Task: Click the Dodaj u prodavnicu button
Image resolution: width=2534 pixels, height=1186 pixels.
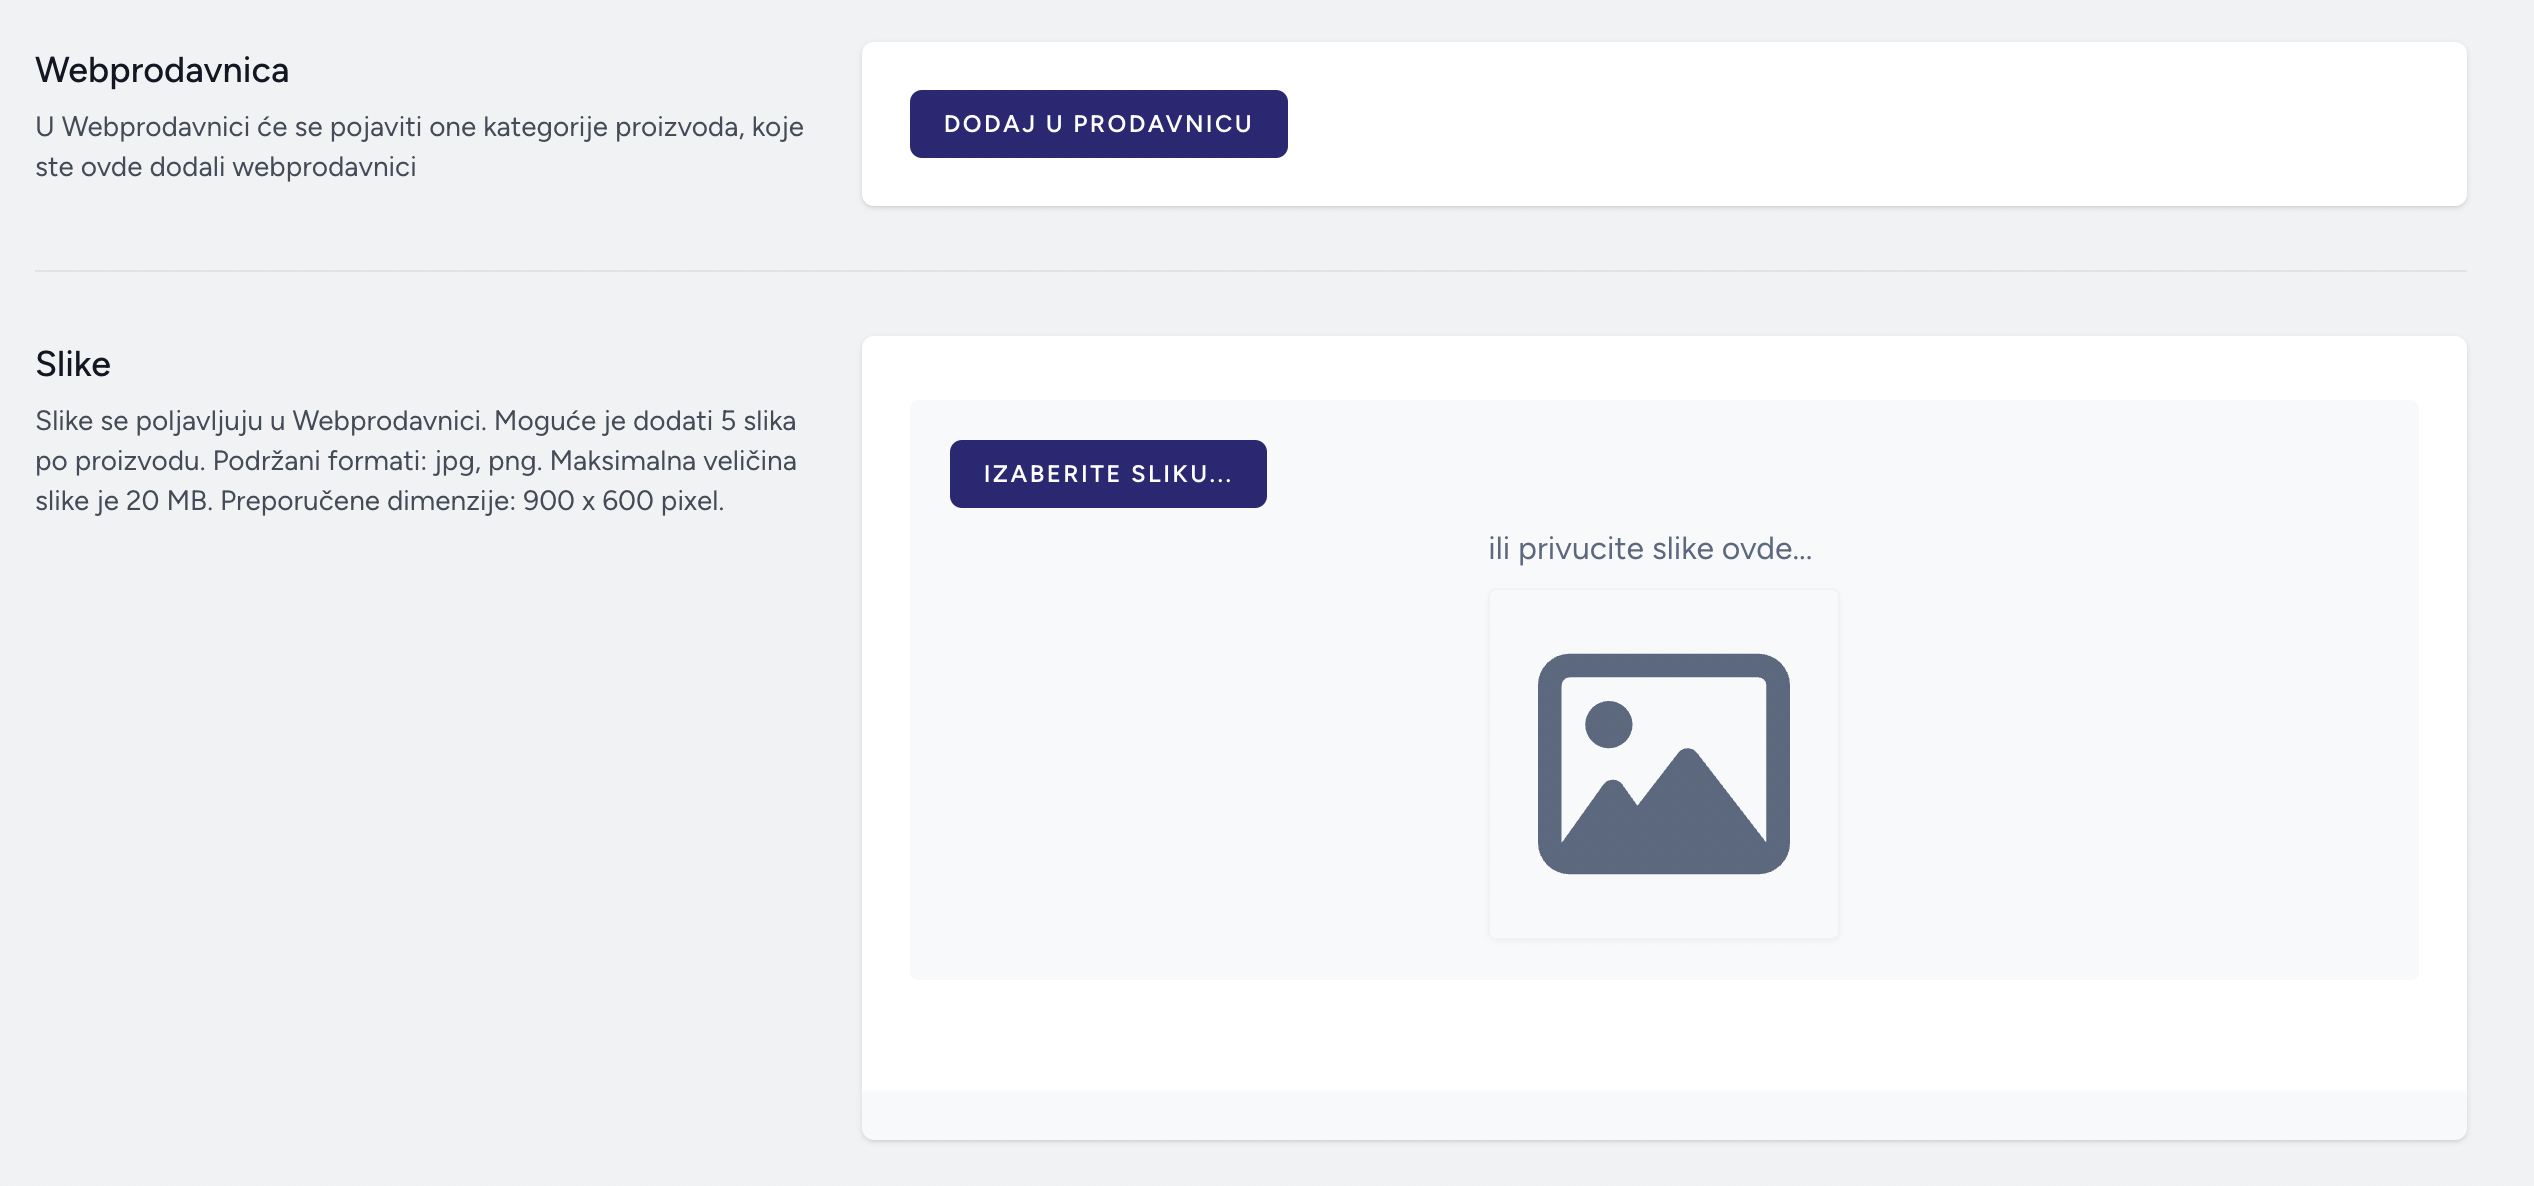Action: coord(1098,124)
